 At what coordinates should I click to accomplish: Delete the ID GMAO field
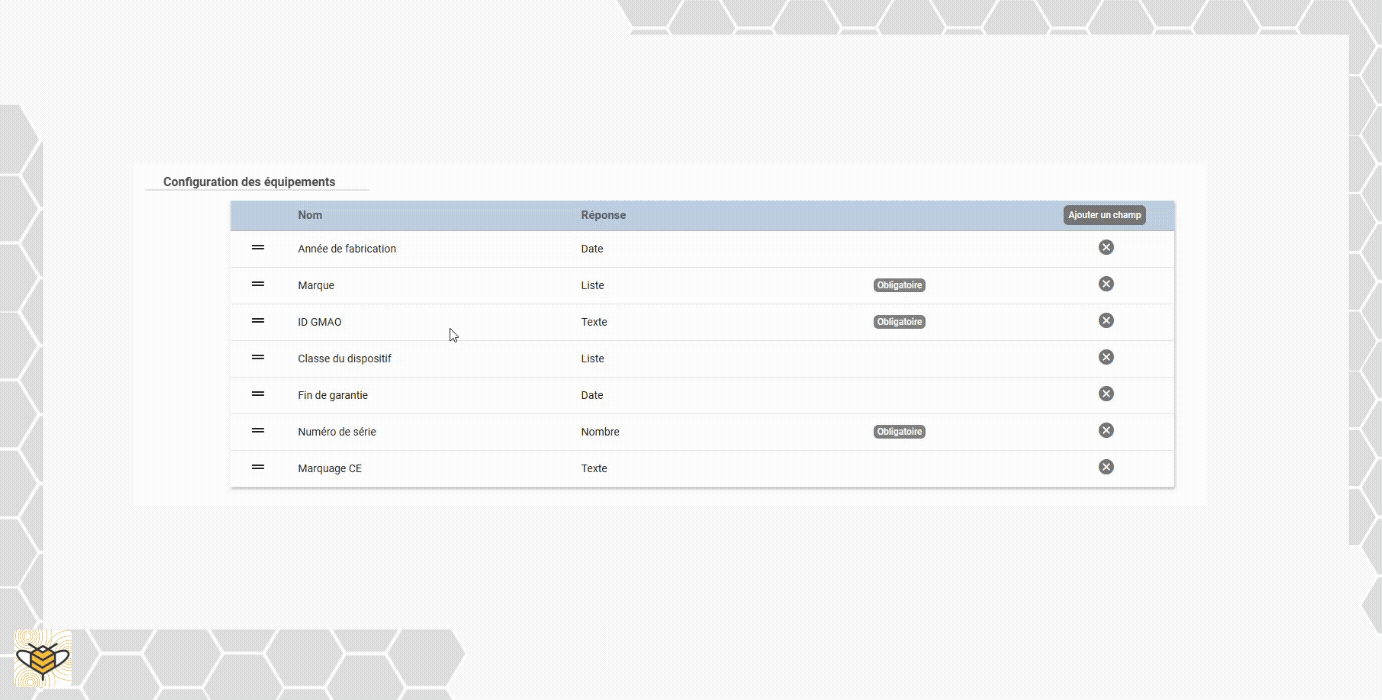[x=1106, y=320]
